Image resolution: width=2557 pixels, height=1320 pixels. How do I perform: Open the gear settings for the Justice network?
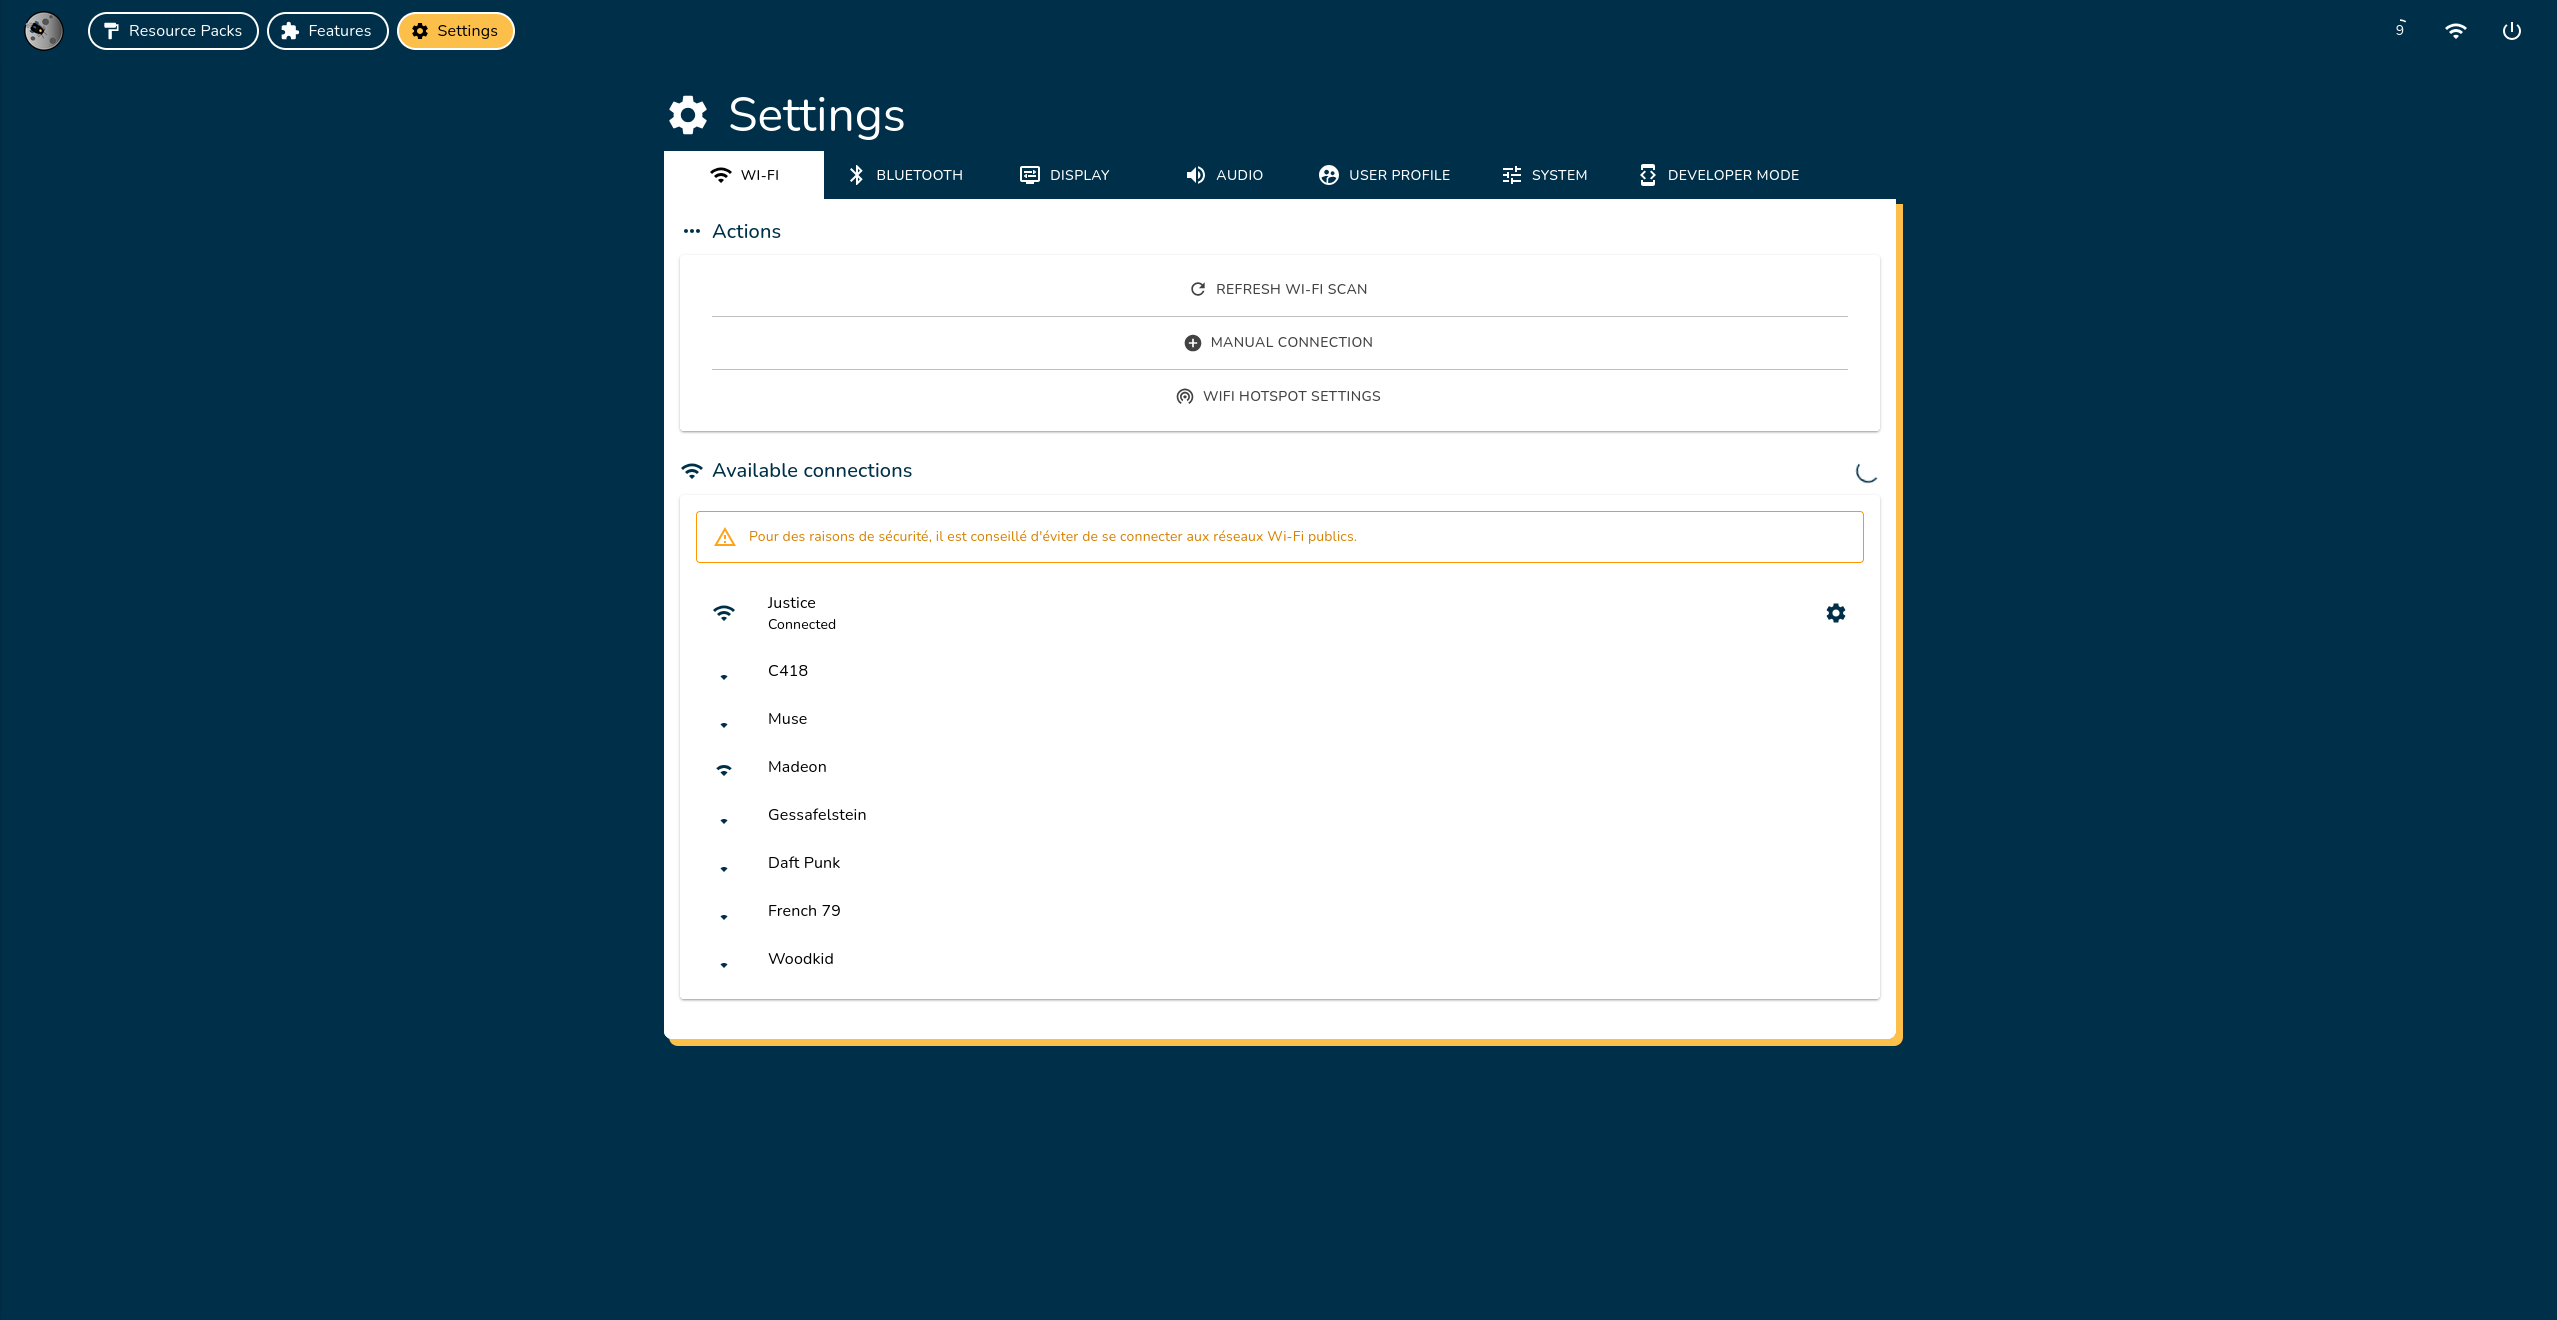[1836, 613]
